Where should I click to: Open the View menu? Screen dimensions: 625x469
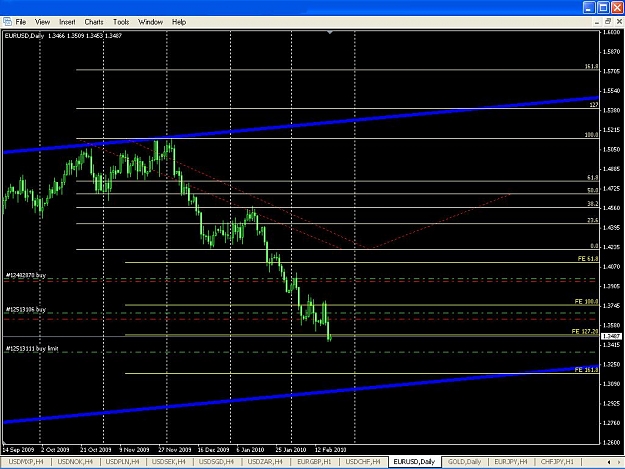tap(42, 22)
